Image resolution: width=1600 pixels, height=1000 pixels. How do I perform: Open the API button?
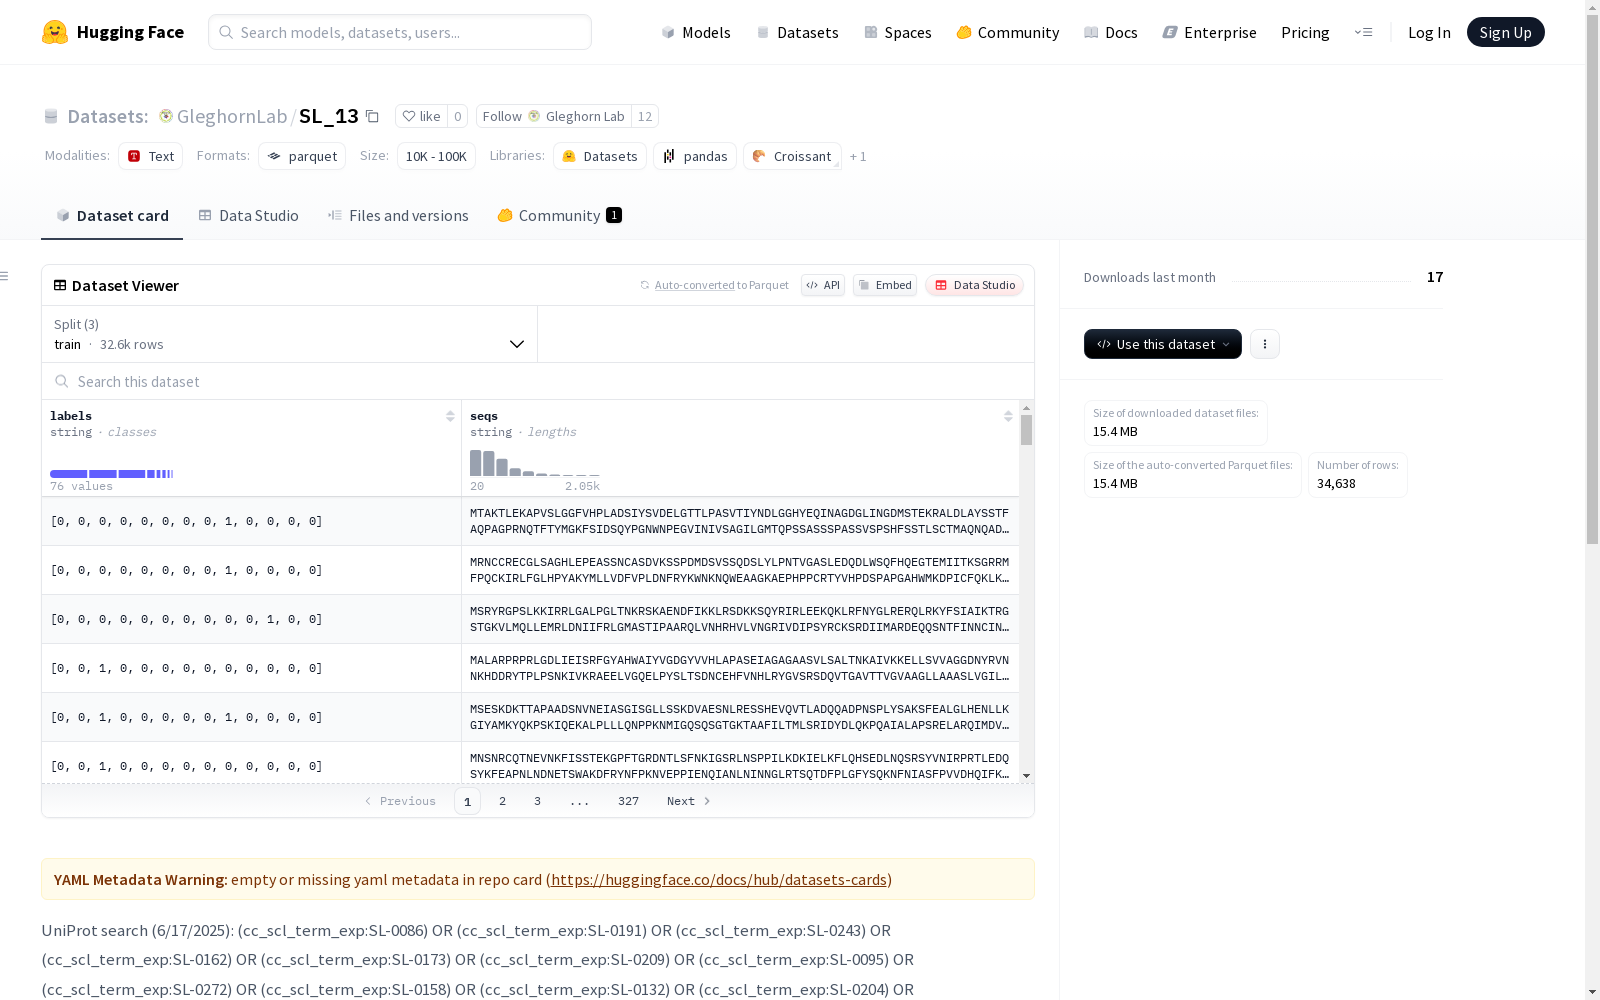[823, 285]
